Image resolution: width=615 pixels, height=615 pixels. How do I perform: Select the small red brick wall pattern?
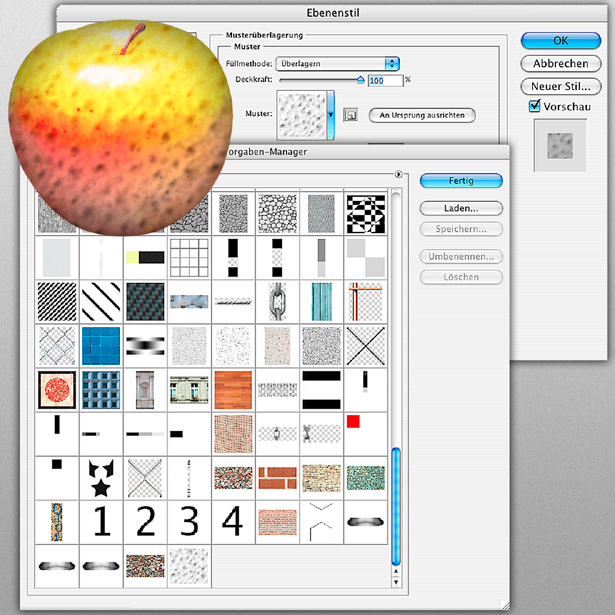click(277, 522)
